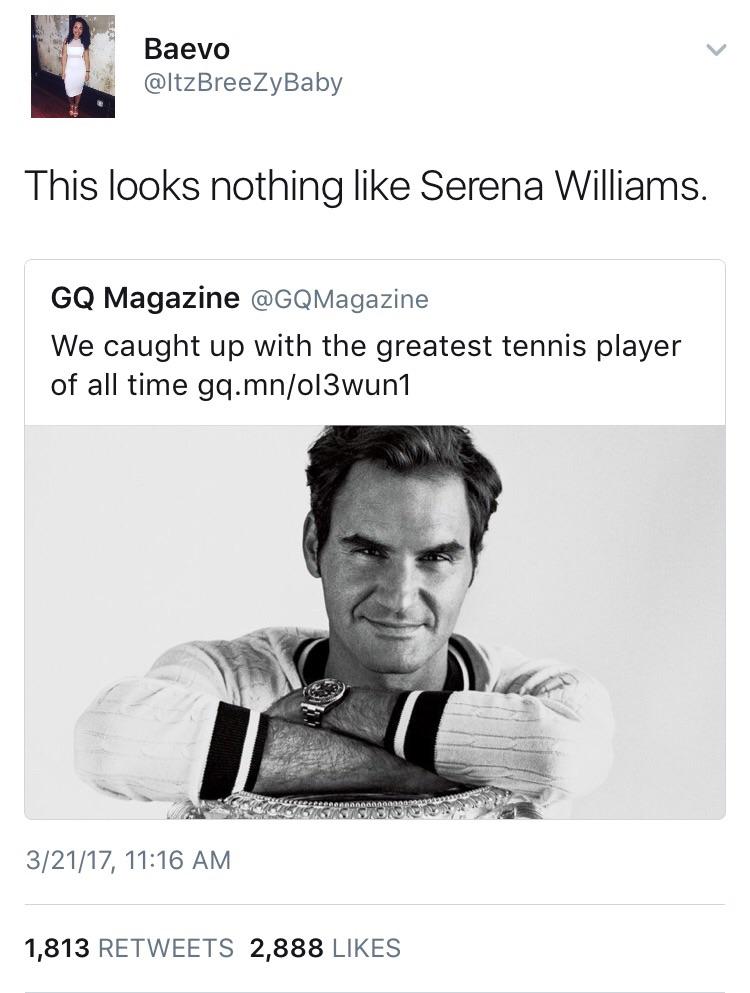Click Baevo's profile picture thumbnail
750x993 pixels.
pos(73,67)
